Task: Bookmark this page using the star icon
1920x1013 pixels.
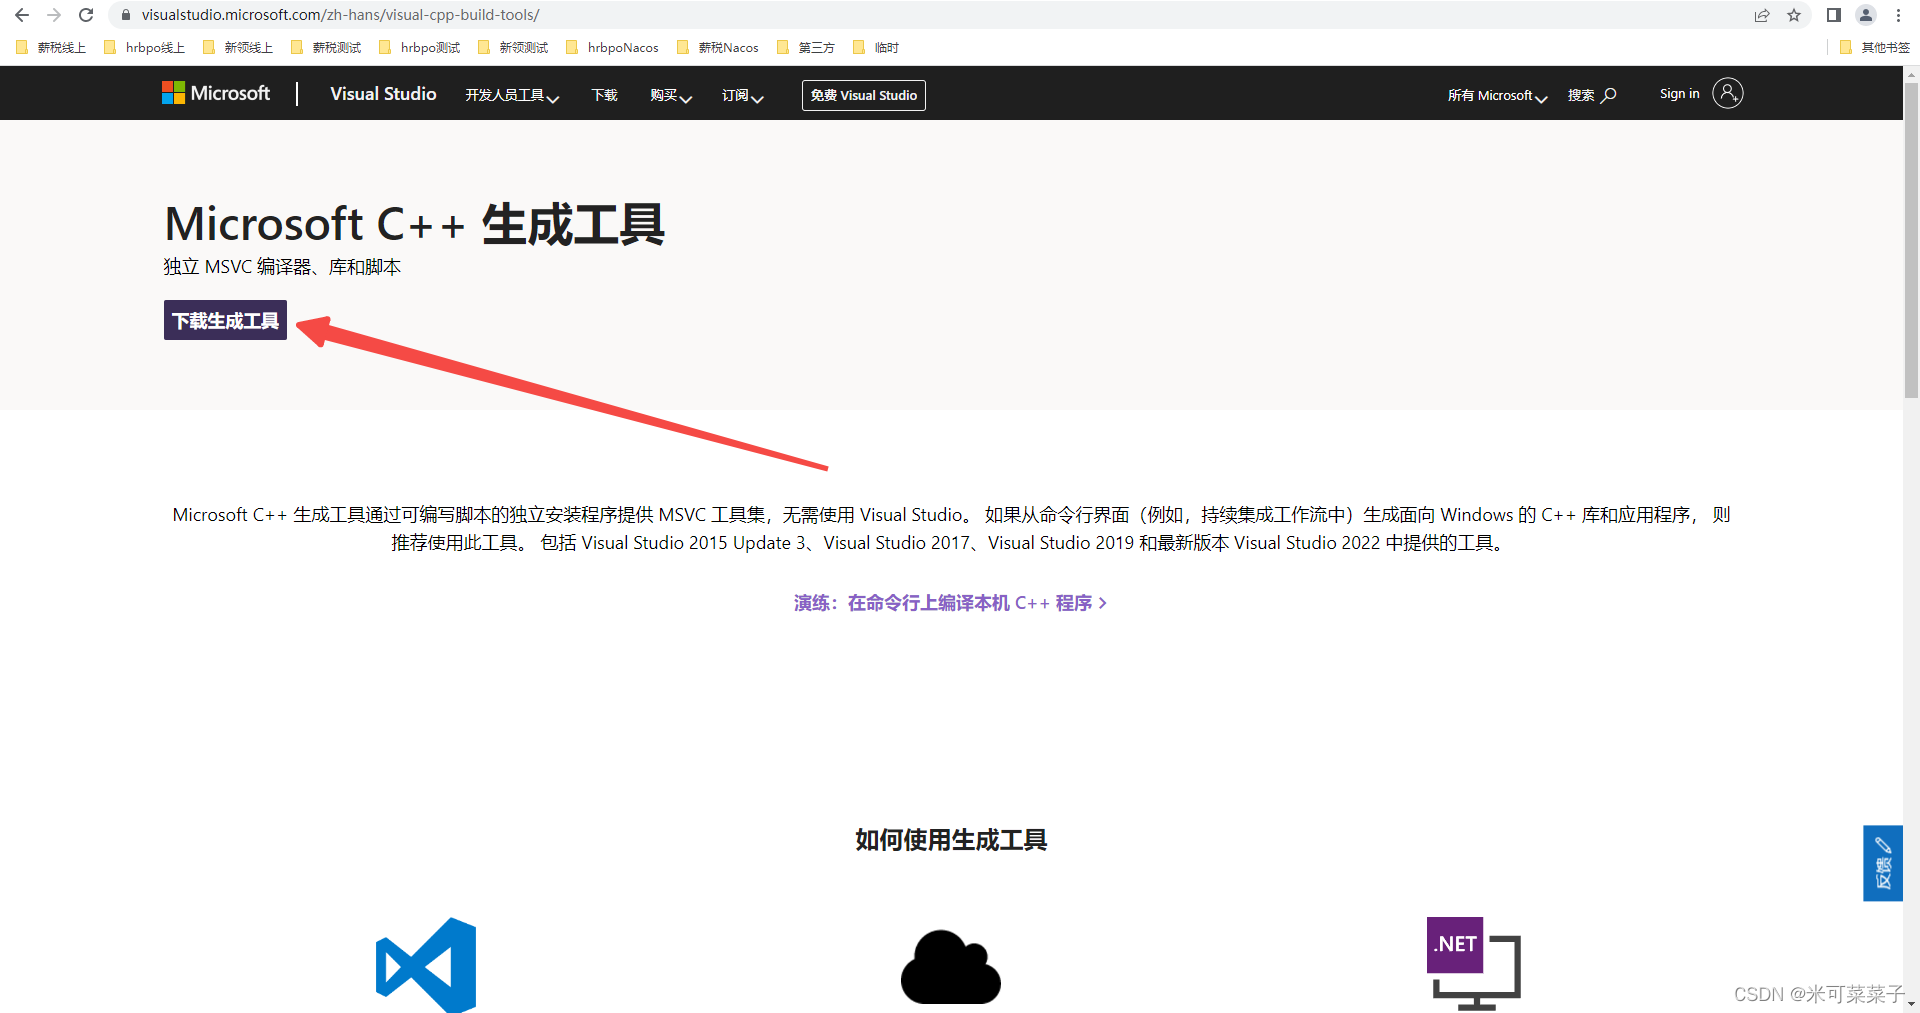Action: coord(1794,15)
